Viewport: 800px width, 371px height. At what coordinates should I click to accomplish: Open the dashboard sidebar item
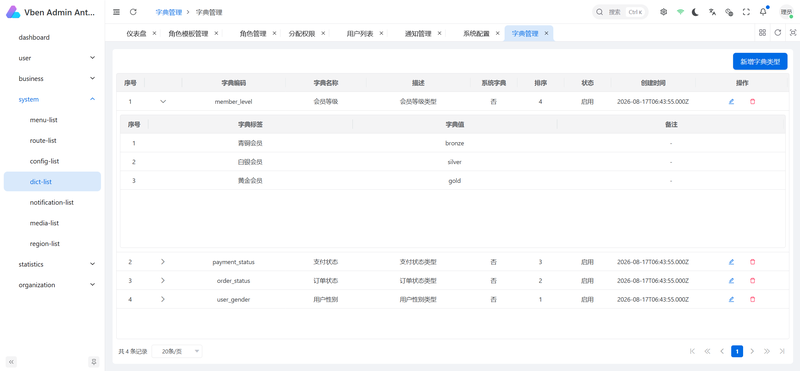52,37
